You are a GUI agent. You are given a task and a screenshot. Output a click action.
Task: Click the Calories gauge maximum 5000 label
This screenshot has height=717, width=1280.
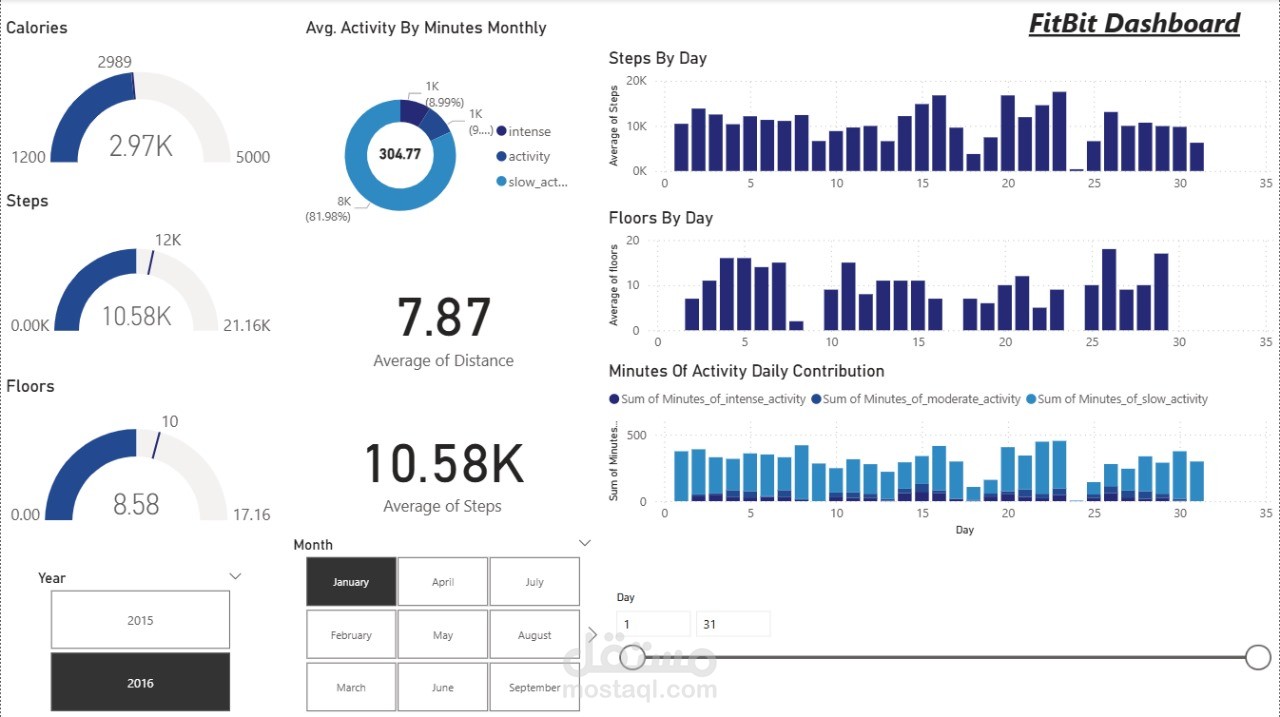pos(251,157)
